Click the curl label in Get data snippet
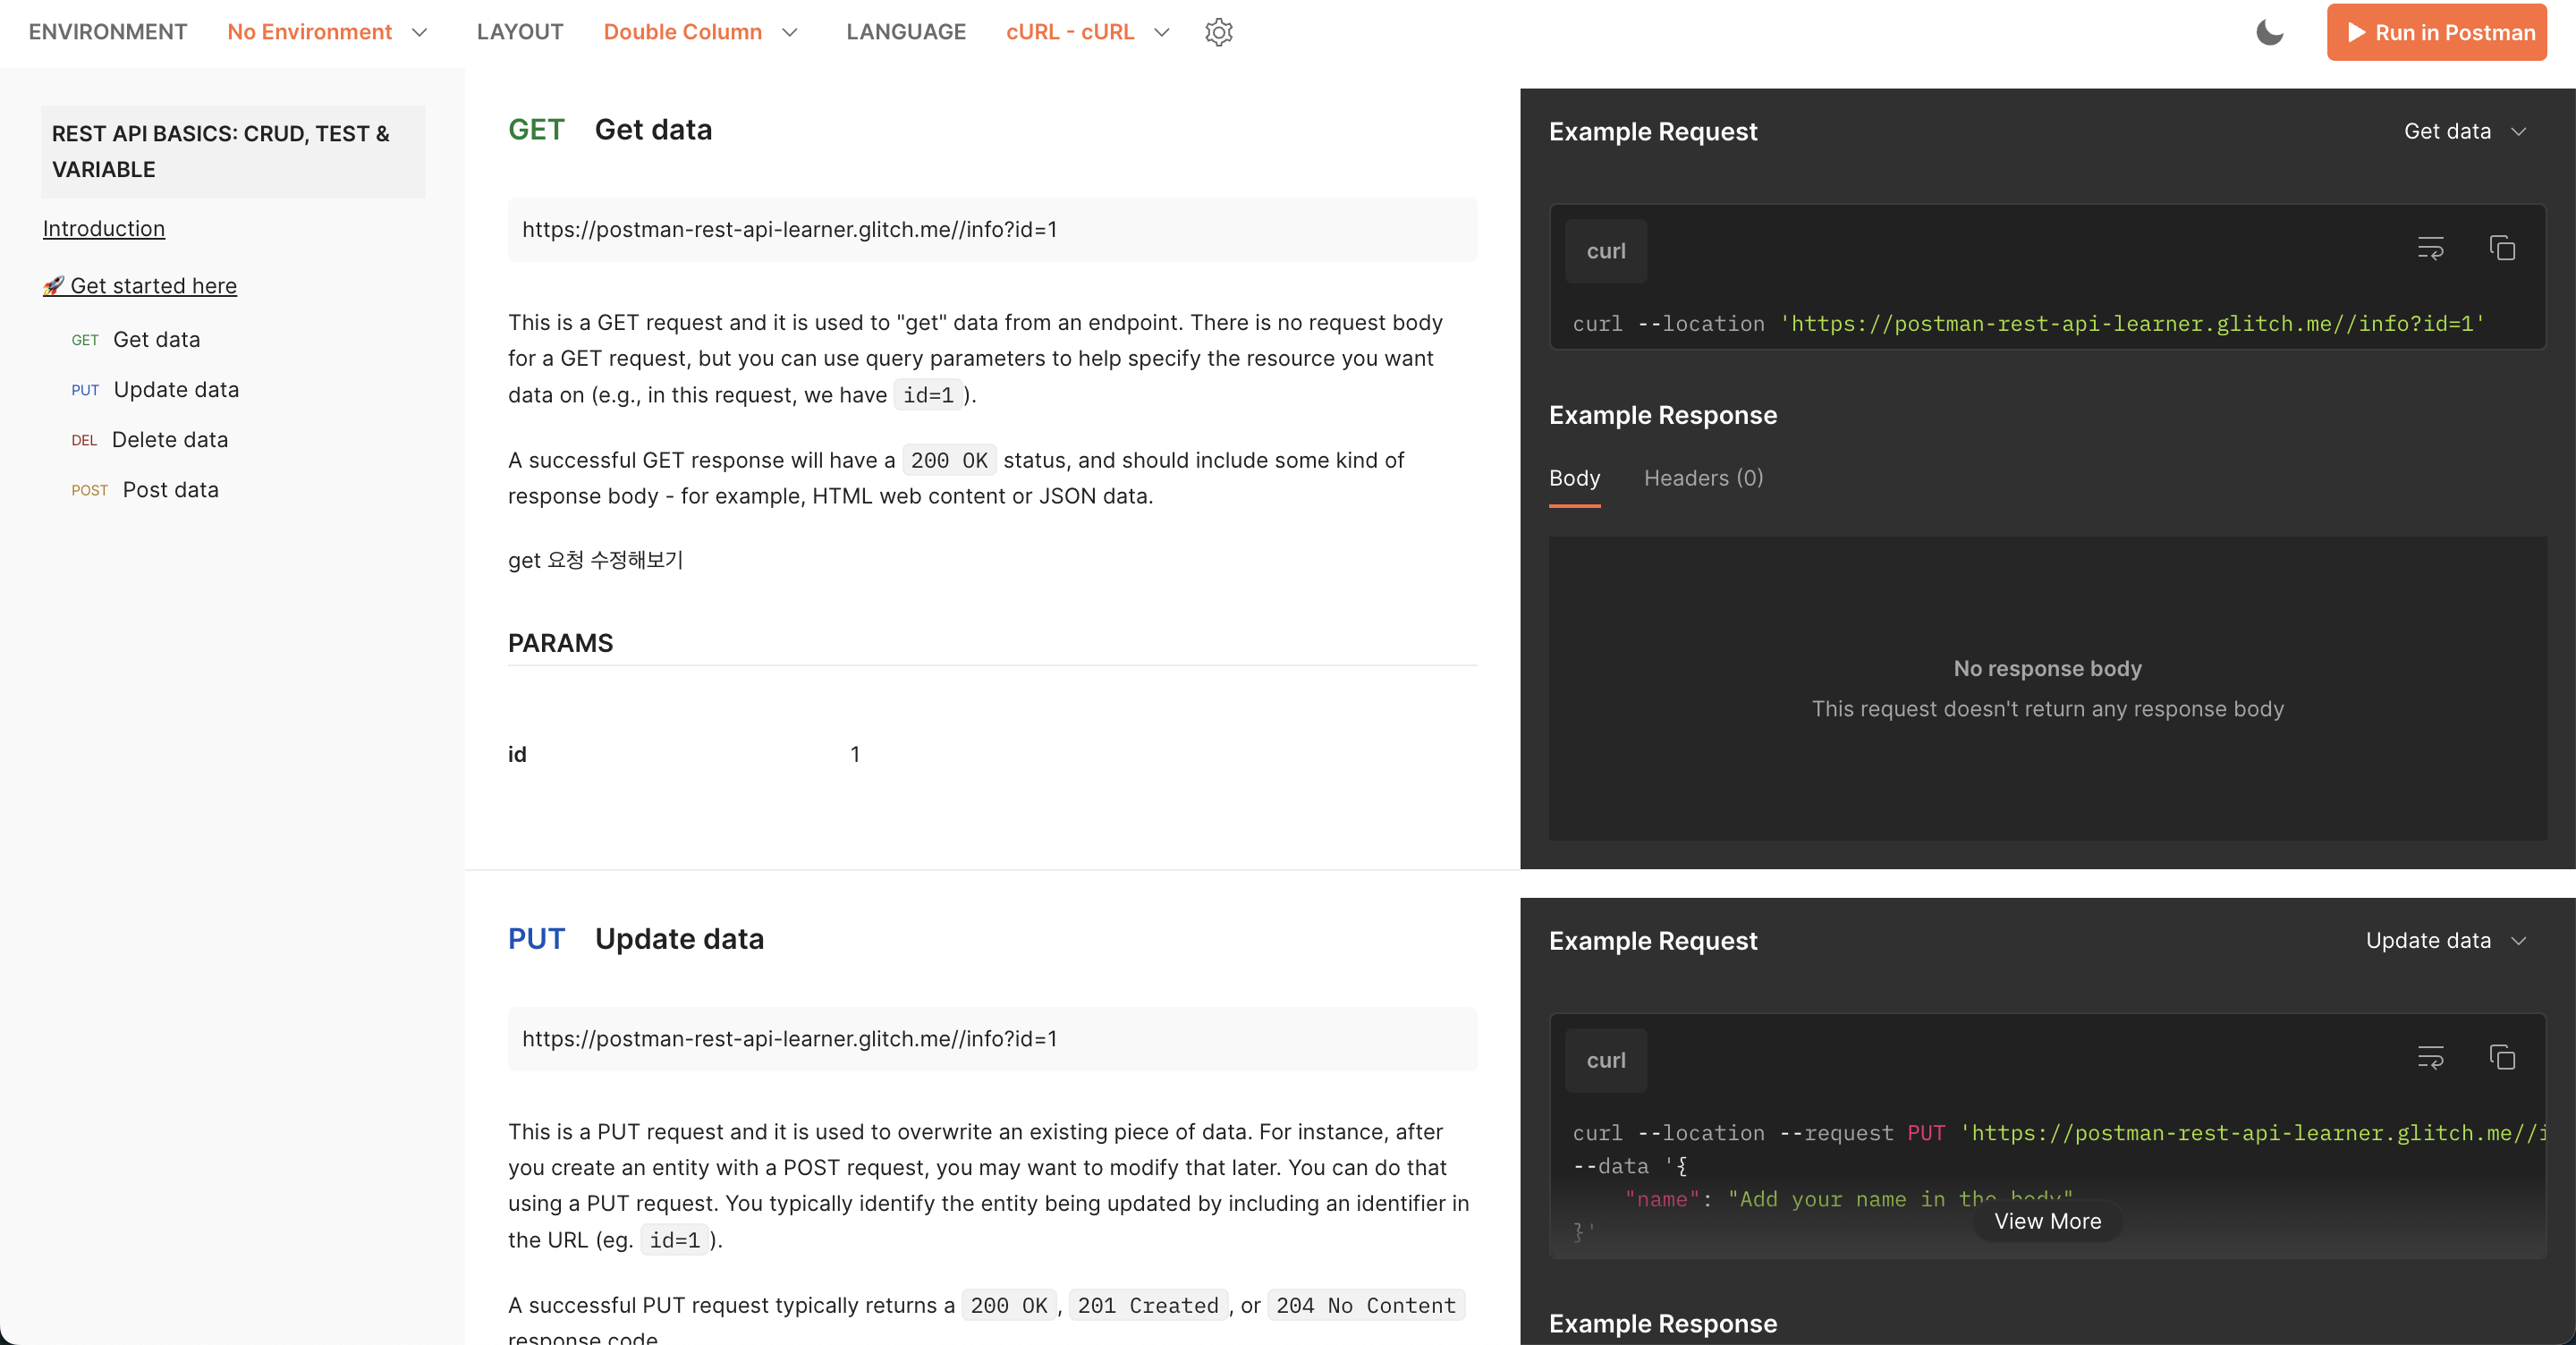Screen dimensions: 2576x1345 tap(1605, 251)
